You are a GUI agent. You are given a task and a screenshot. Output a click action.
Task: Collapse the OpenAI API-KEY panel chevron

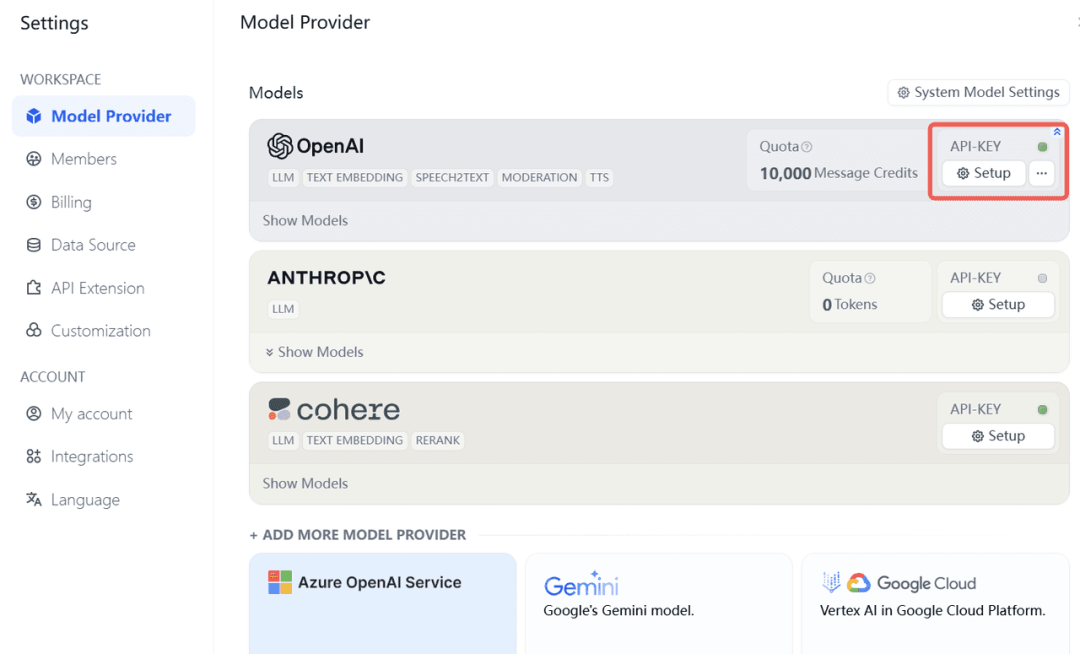1057,131
